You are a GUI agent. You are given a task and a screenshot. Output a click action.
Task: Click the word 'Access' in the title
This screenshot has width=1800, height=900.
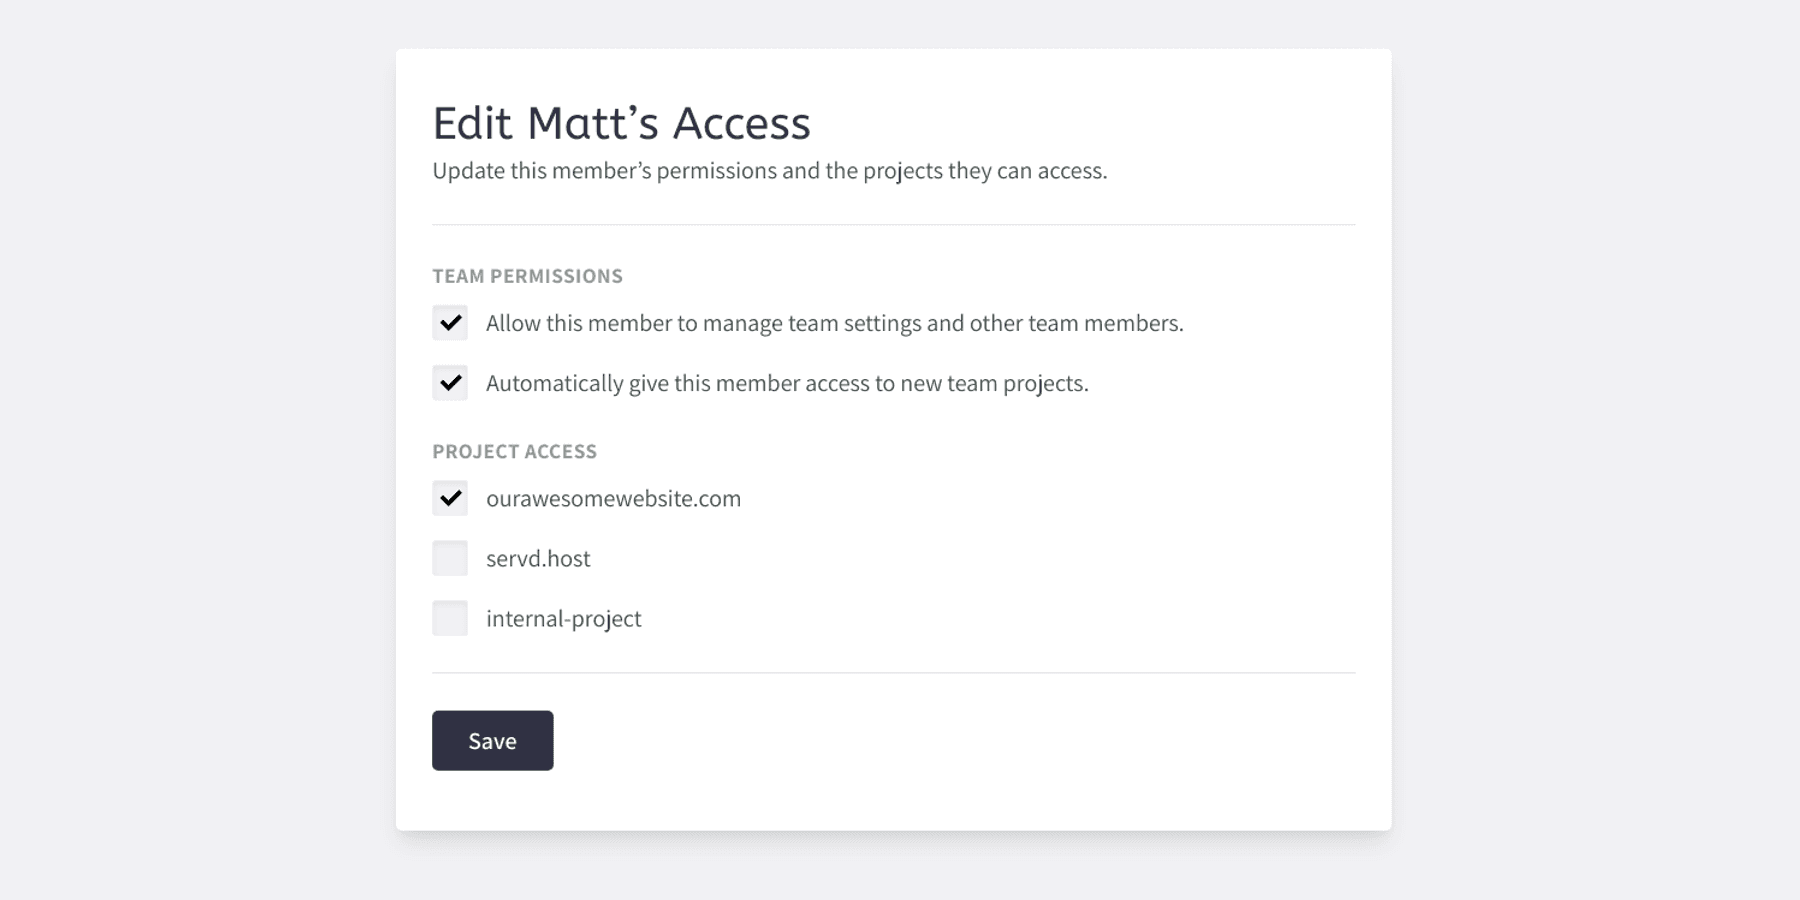coord(741,123)
